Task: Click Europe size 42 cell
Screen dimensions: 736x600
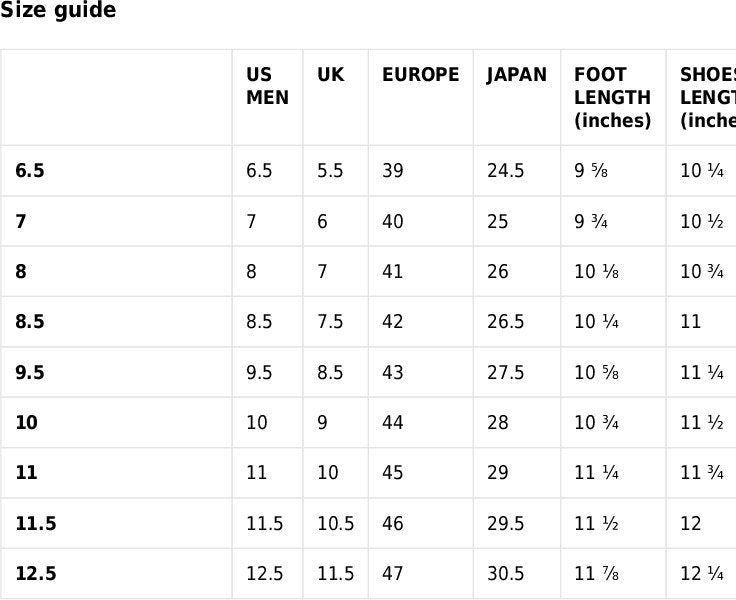Action: click(x=393, y=322)
